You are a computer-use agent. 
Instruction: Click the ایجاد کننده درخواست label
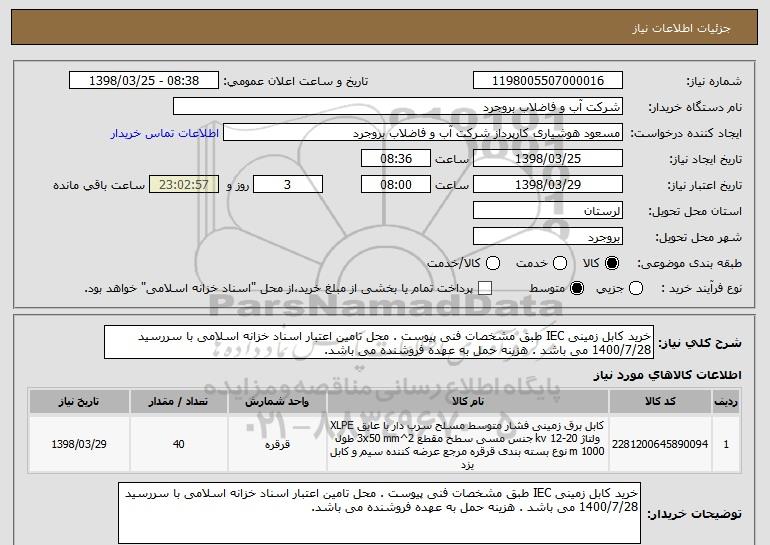(x=686, y=133)
